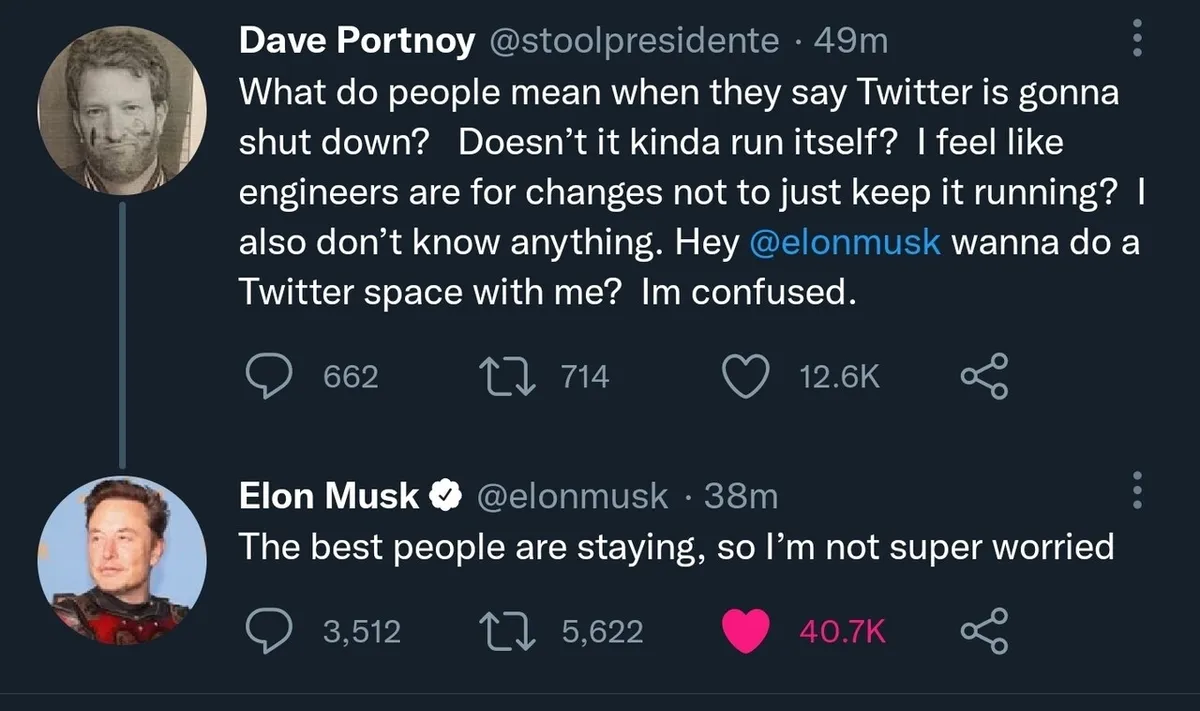Like Dave Portnoy's tweet with the heart

coord(743,376)
